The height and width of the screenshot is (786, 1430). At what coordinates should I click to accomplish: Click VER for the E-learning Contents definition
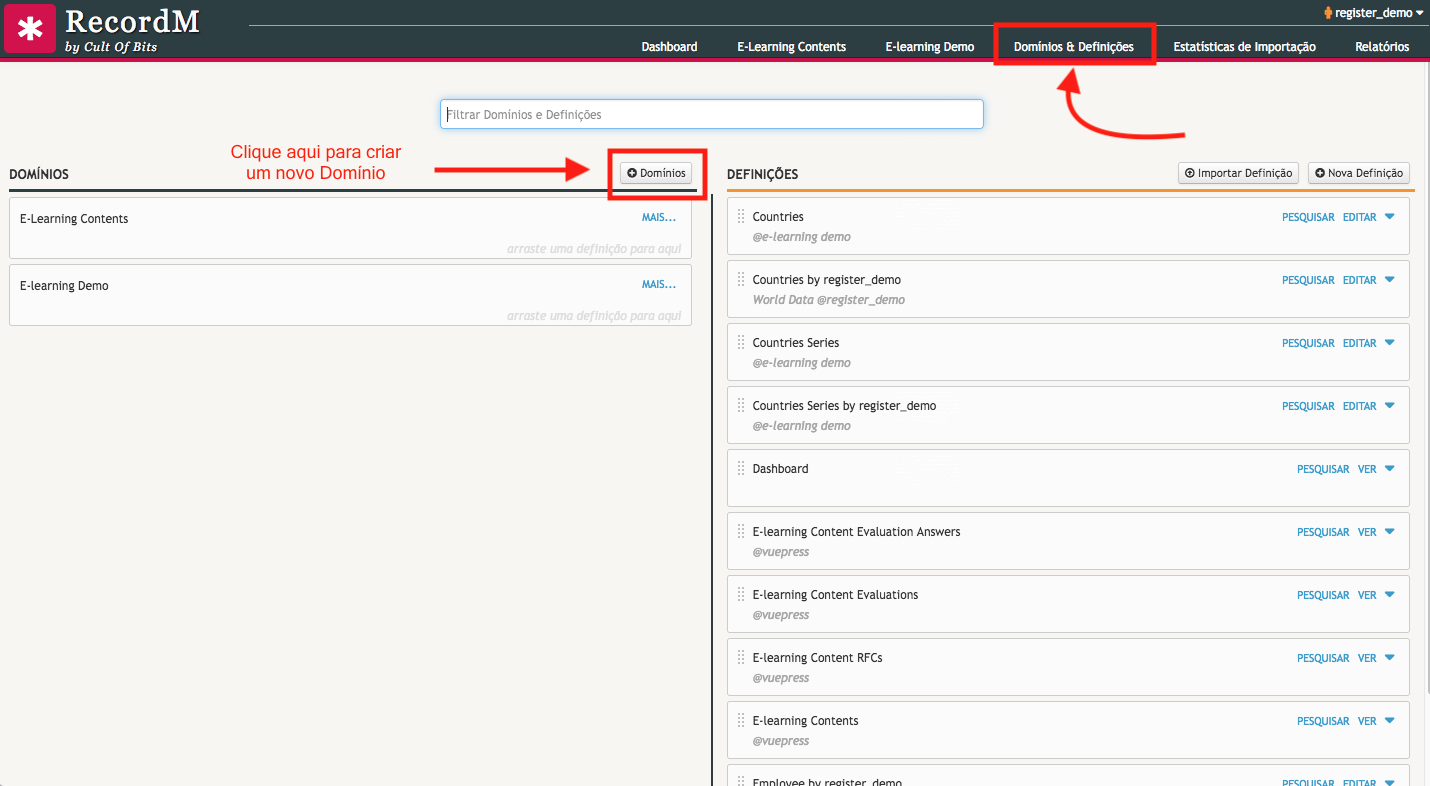(x=1367, y=721)
